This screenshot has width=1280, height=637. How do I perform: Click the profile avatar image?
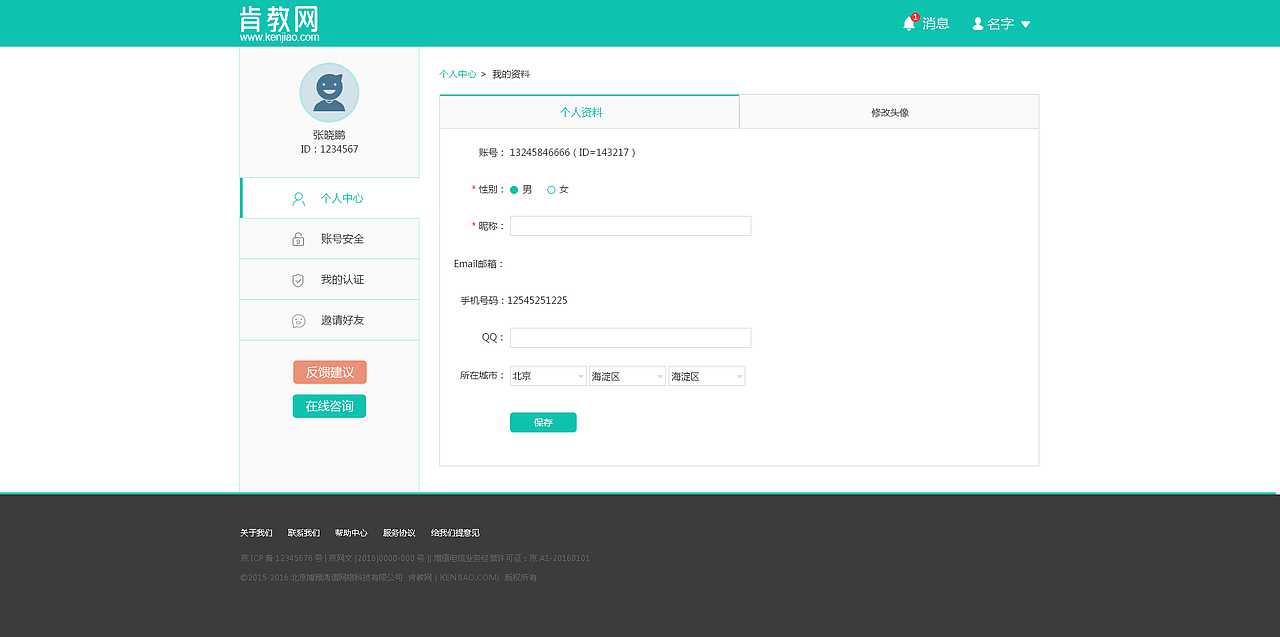pos(329,92)
